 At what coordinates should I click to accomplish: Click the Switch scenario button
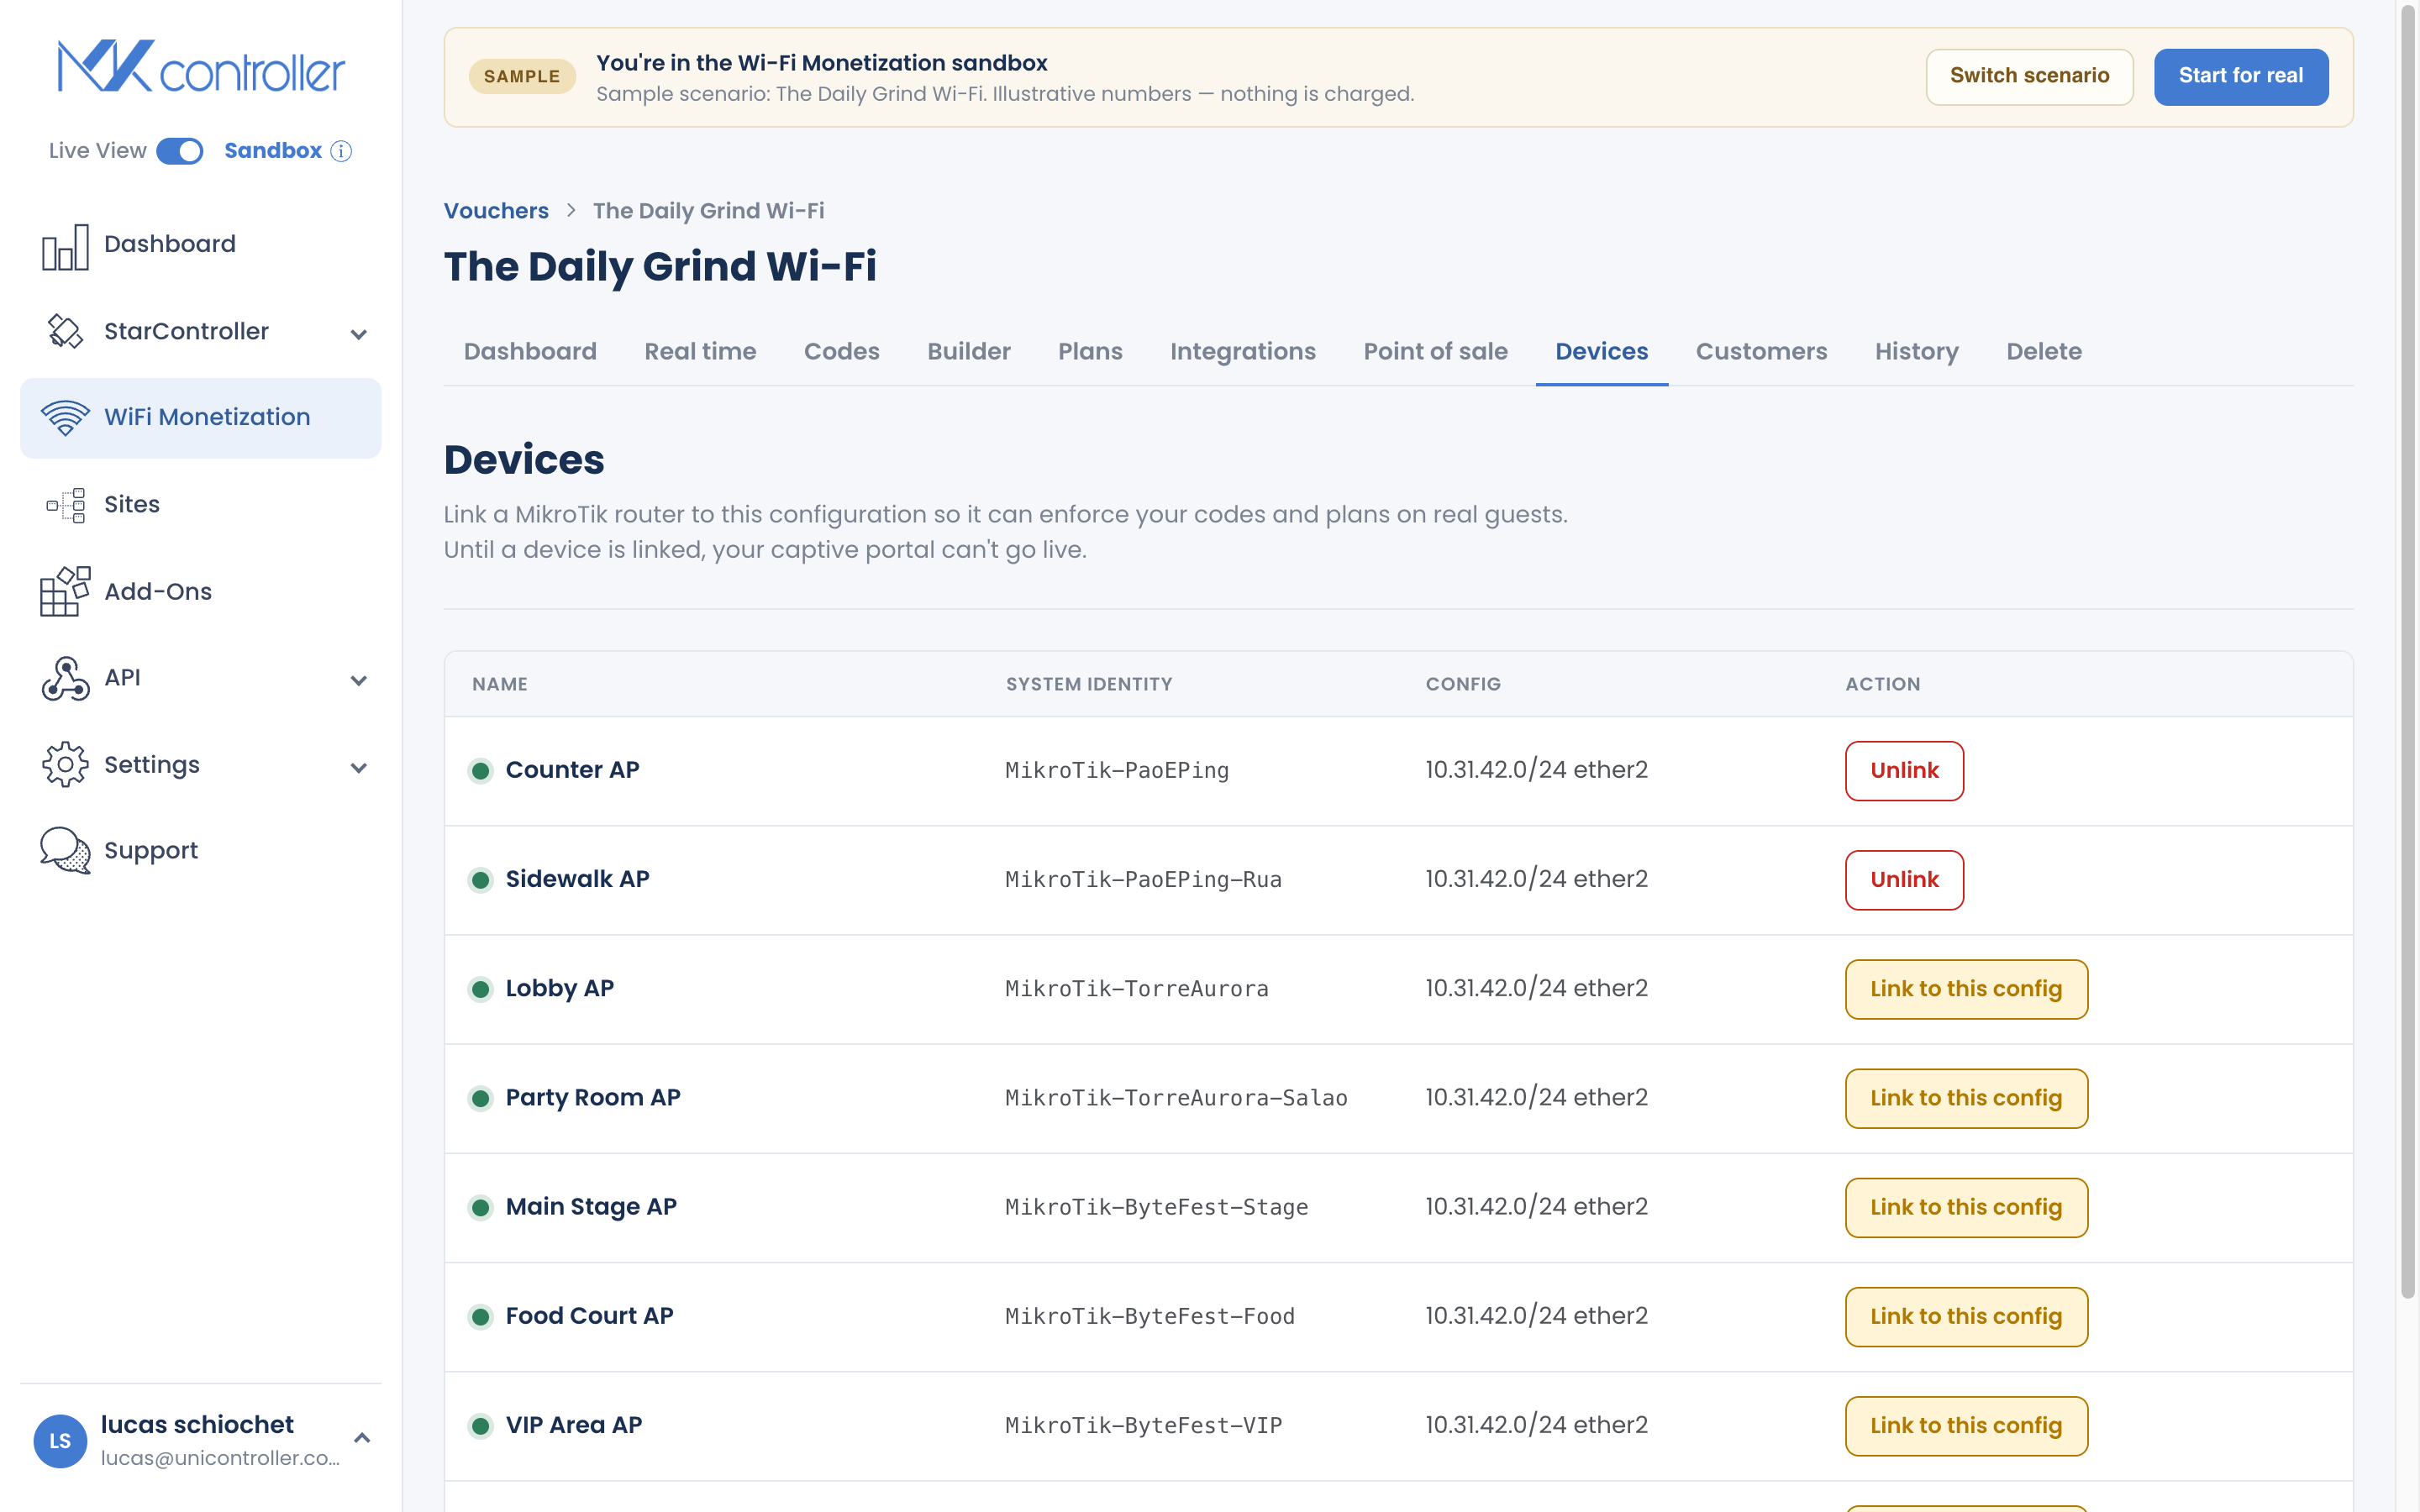pos(2029,76)
